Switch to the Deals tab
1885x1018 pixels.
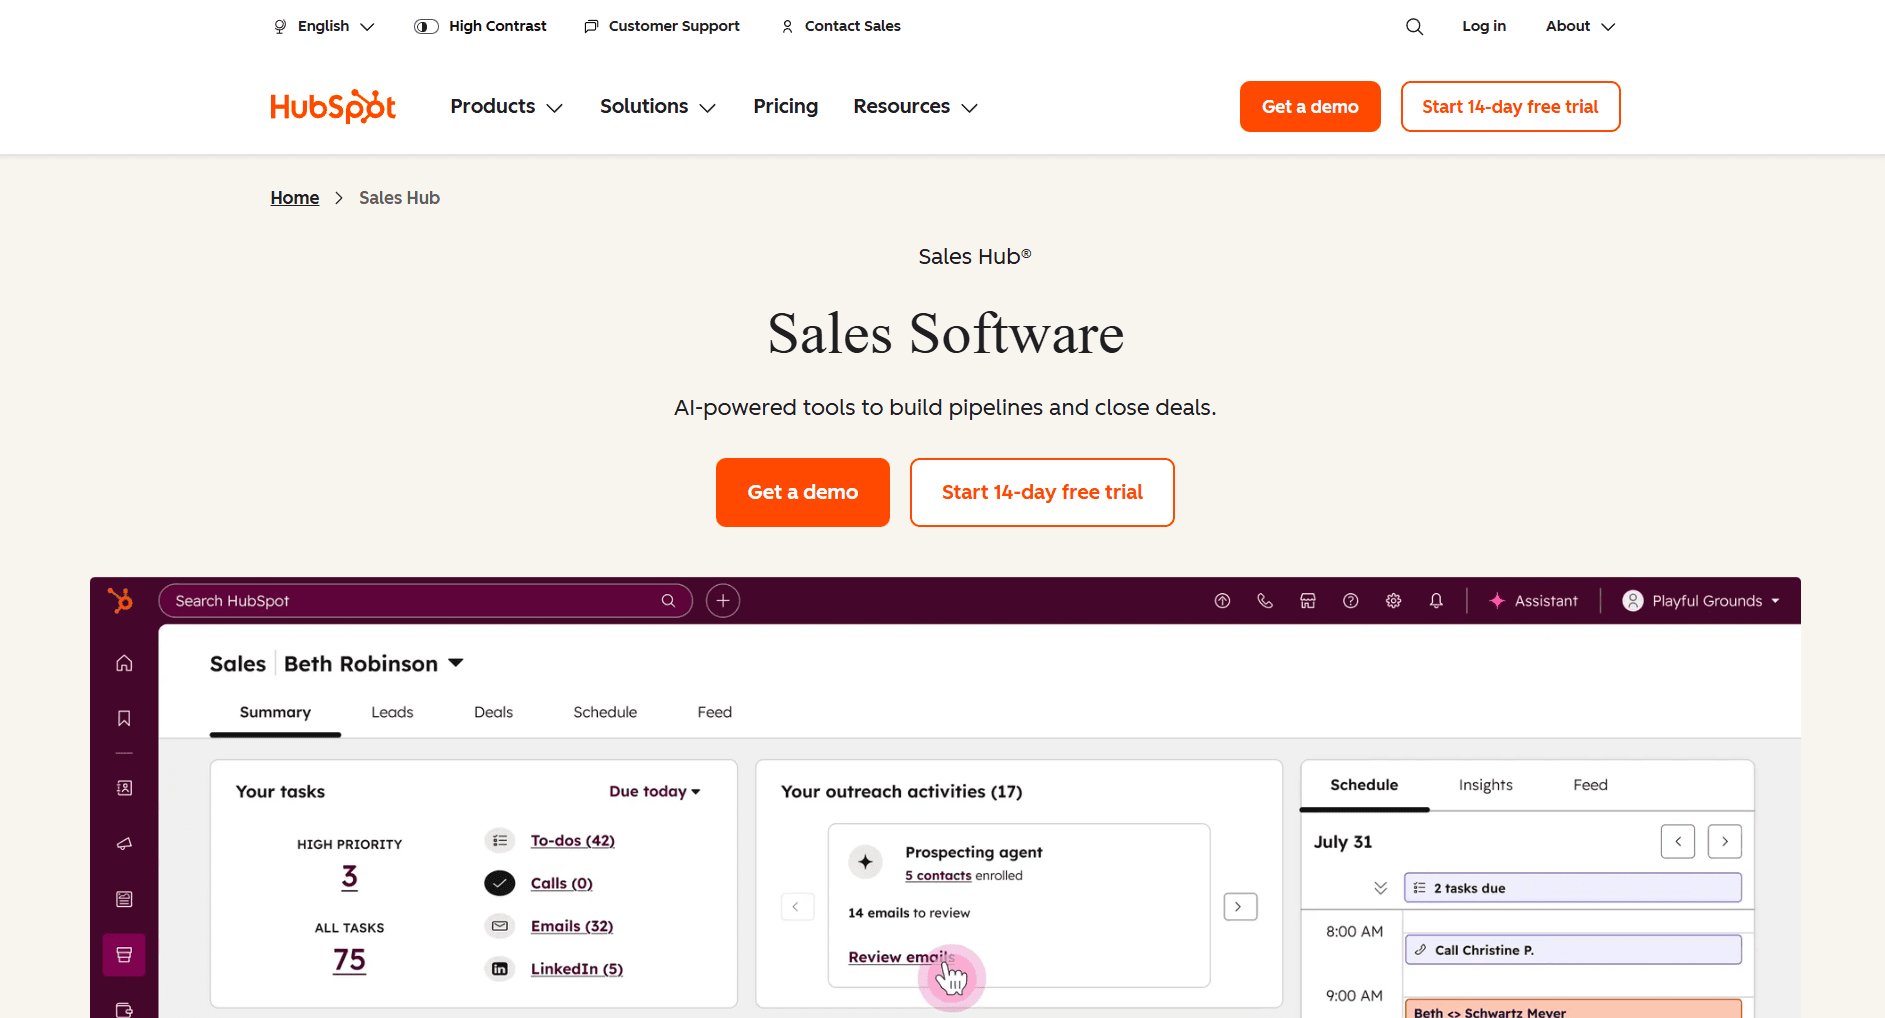(493, 712)
